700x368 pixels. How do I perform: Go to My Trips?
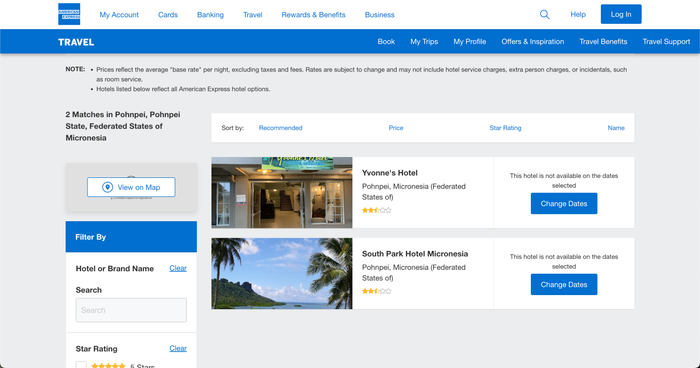tap(424, 42)
